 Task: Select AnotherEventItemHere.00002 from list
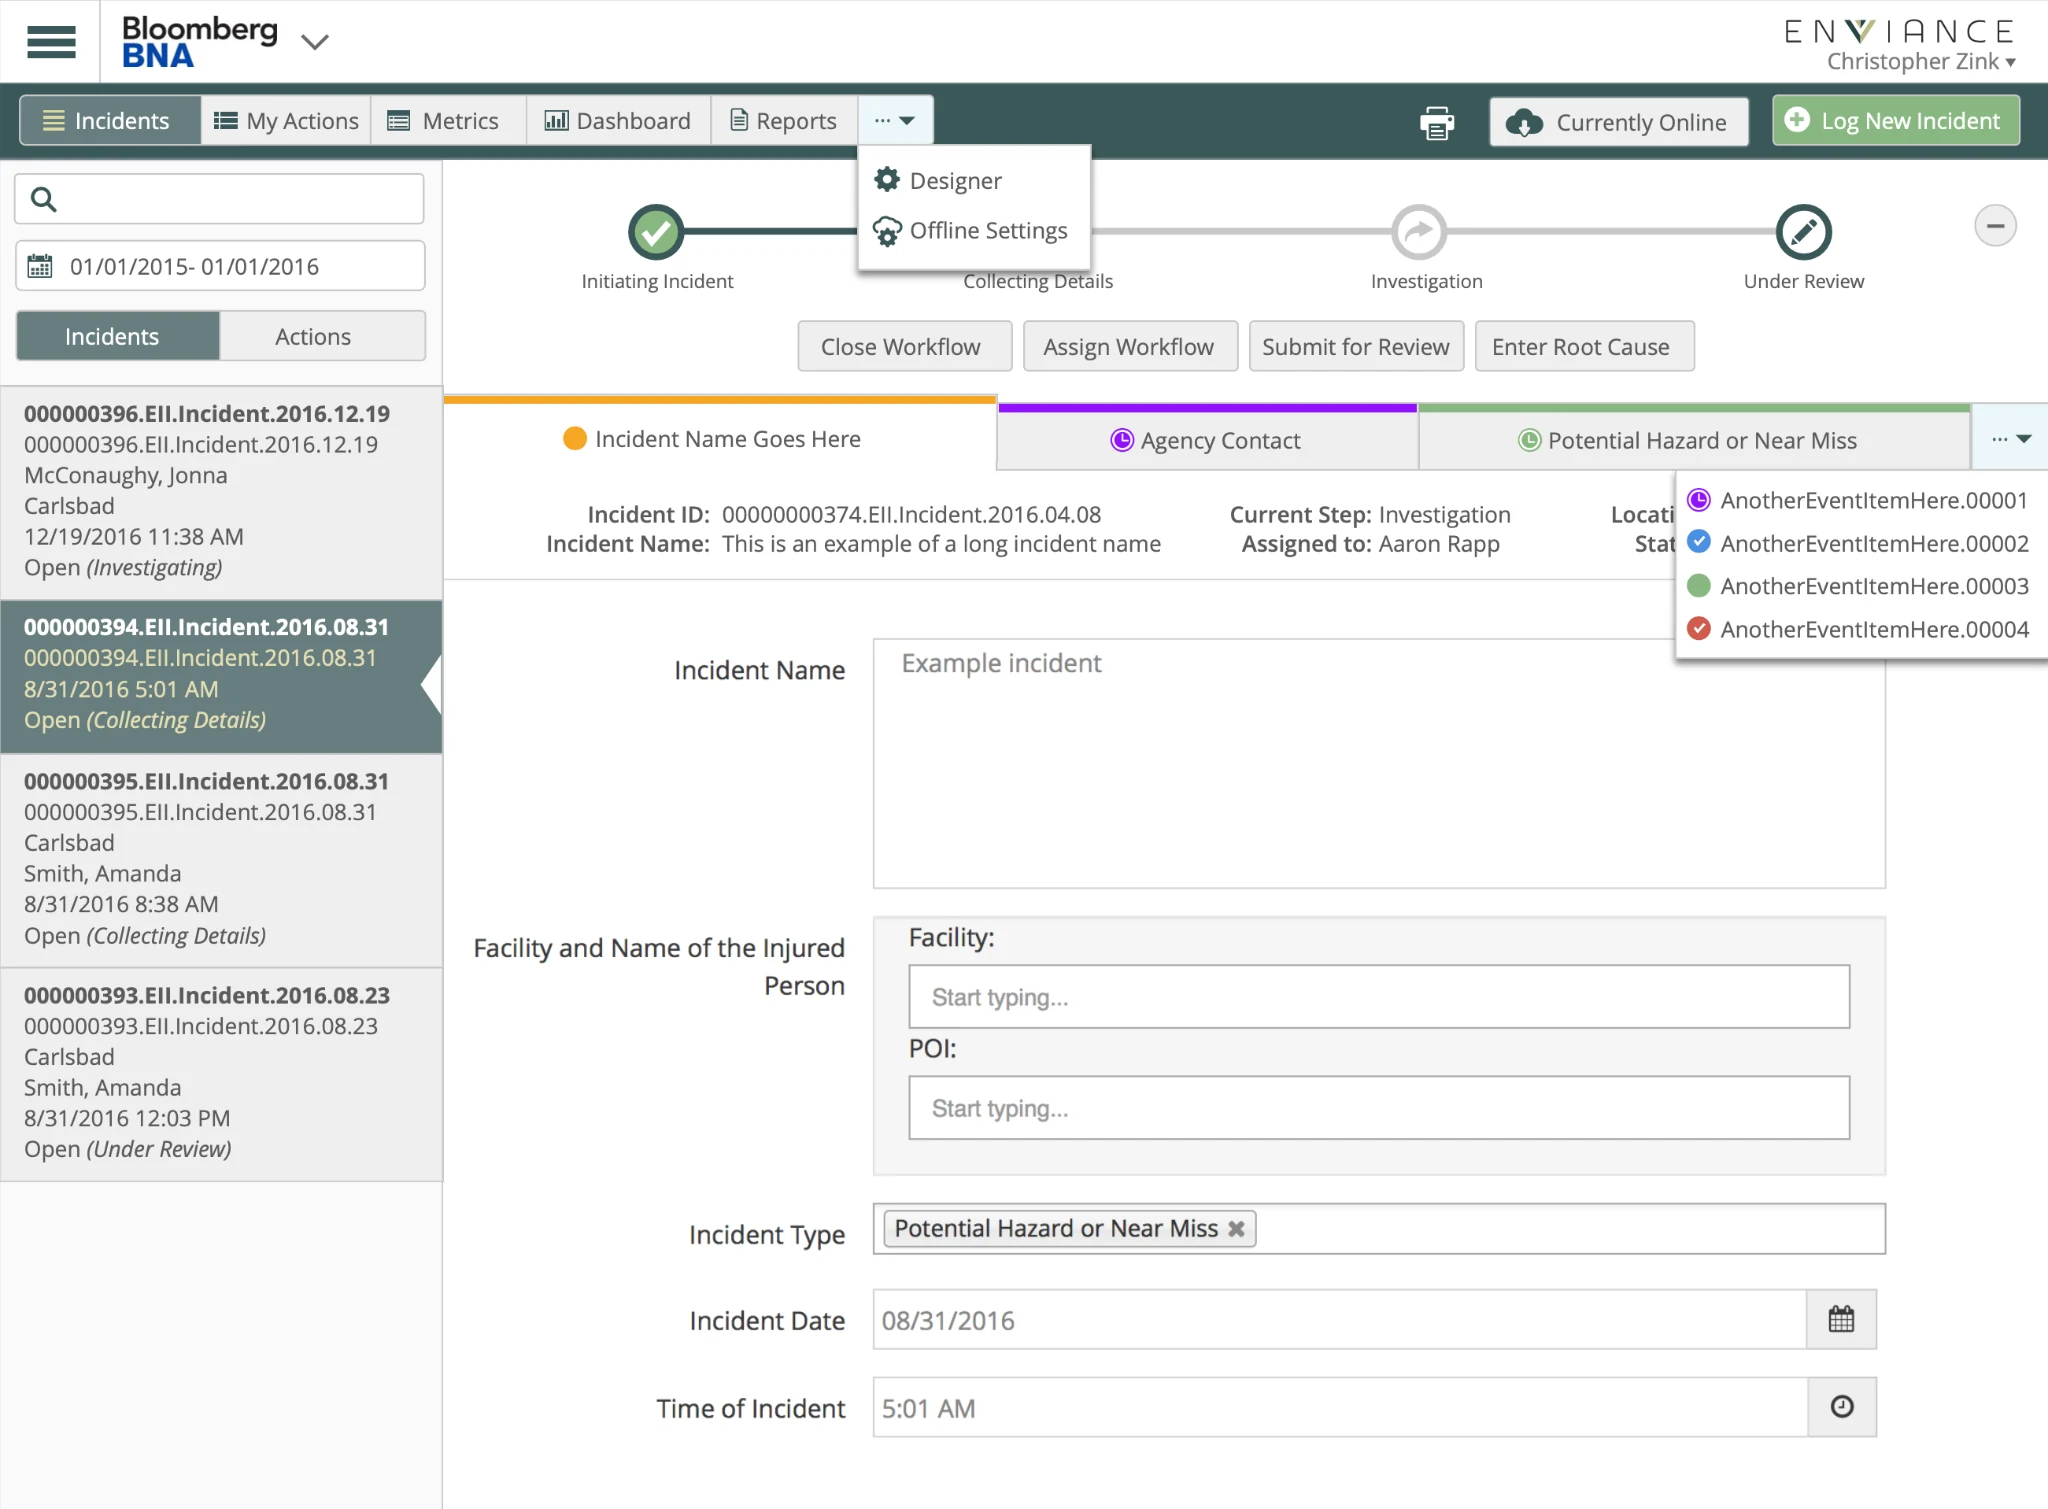tap(1860, 543)
